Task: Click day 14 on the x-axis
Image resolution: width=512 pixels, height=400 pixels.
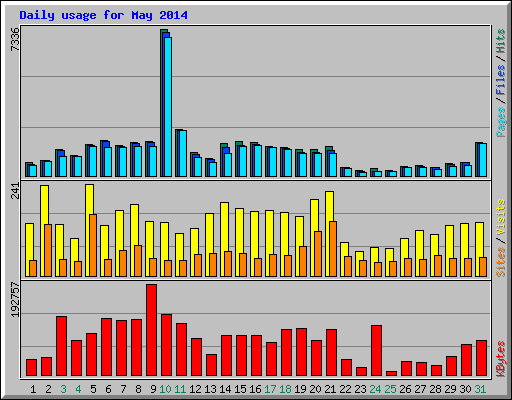Action: pos(225,389)
